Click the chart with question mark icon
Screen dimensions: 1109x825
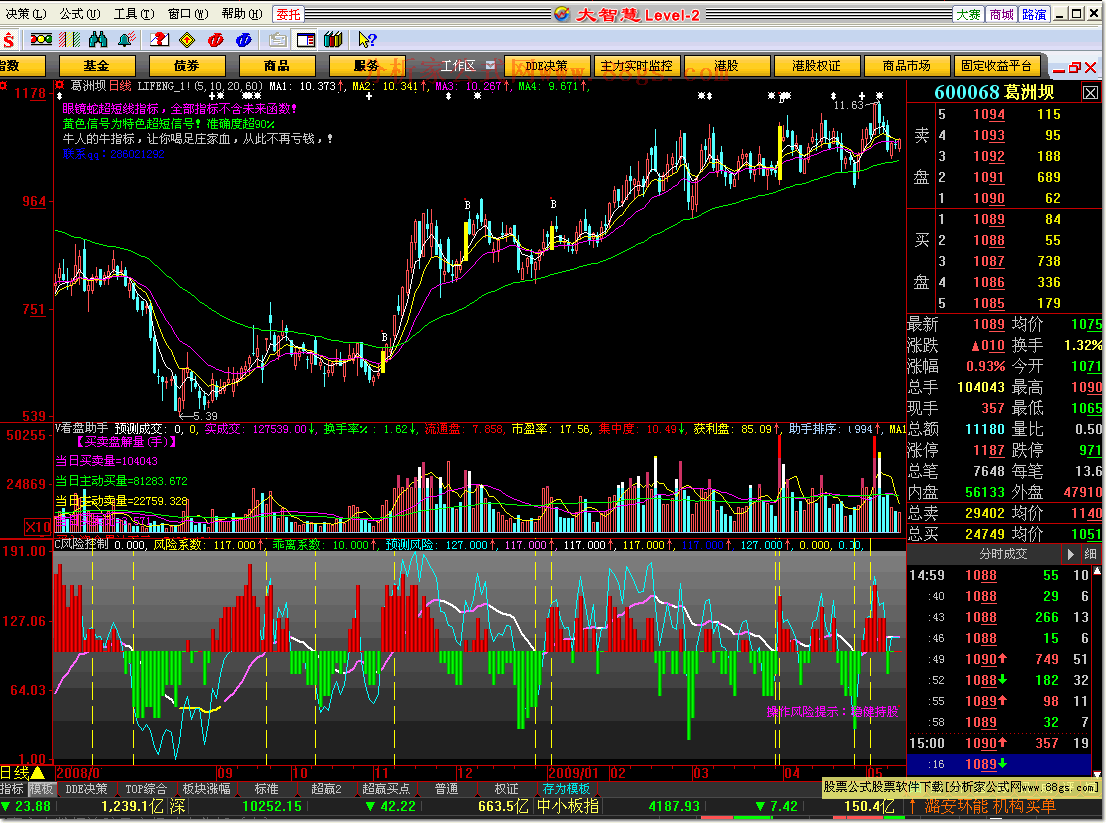click(x=160, y=40)
